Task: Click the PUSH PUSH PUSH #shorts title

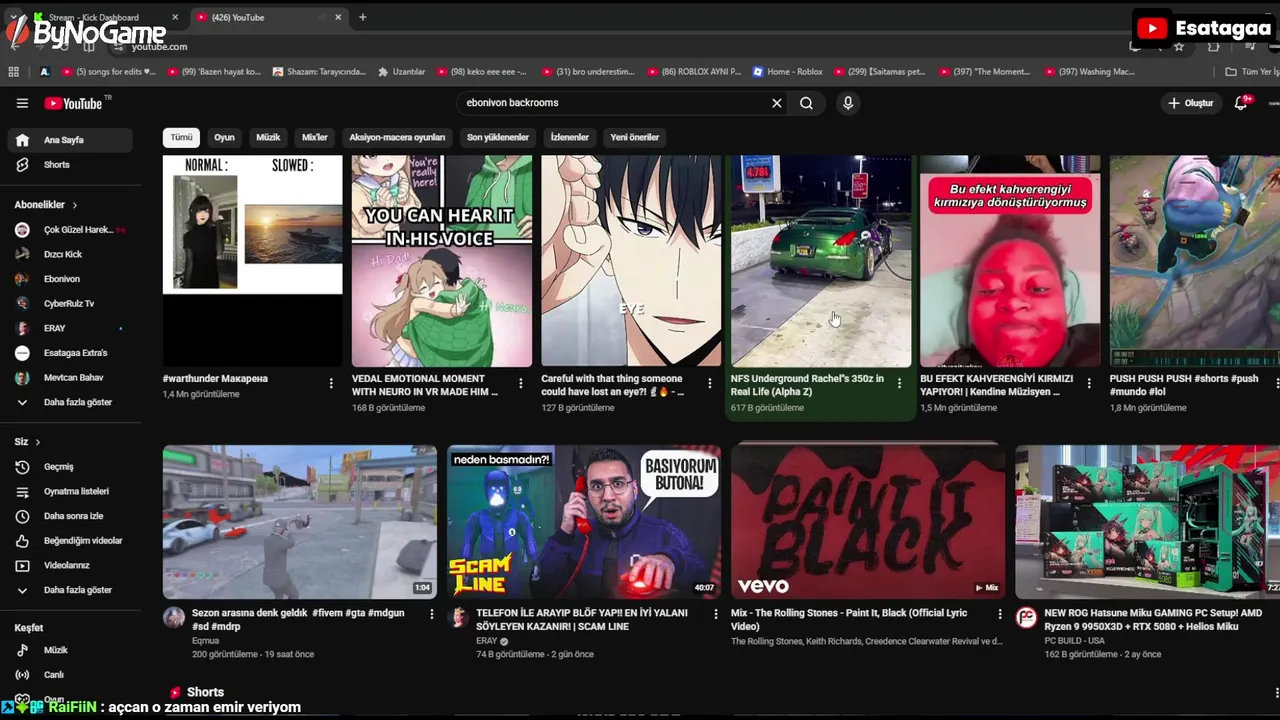Action: pyautogui.click(x=1184, y=385)
